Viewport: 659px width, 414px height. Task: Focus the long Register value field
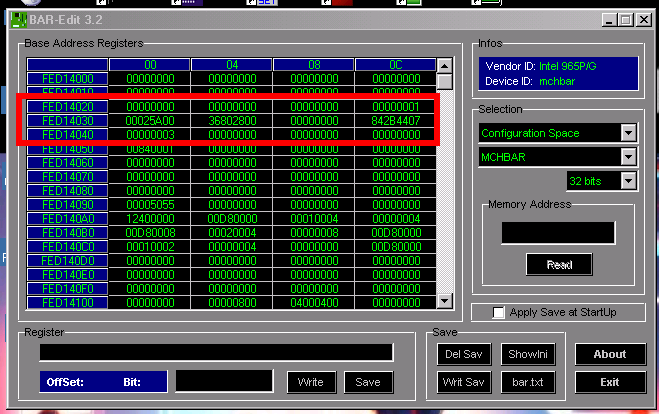[216, 352]
